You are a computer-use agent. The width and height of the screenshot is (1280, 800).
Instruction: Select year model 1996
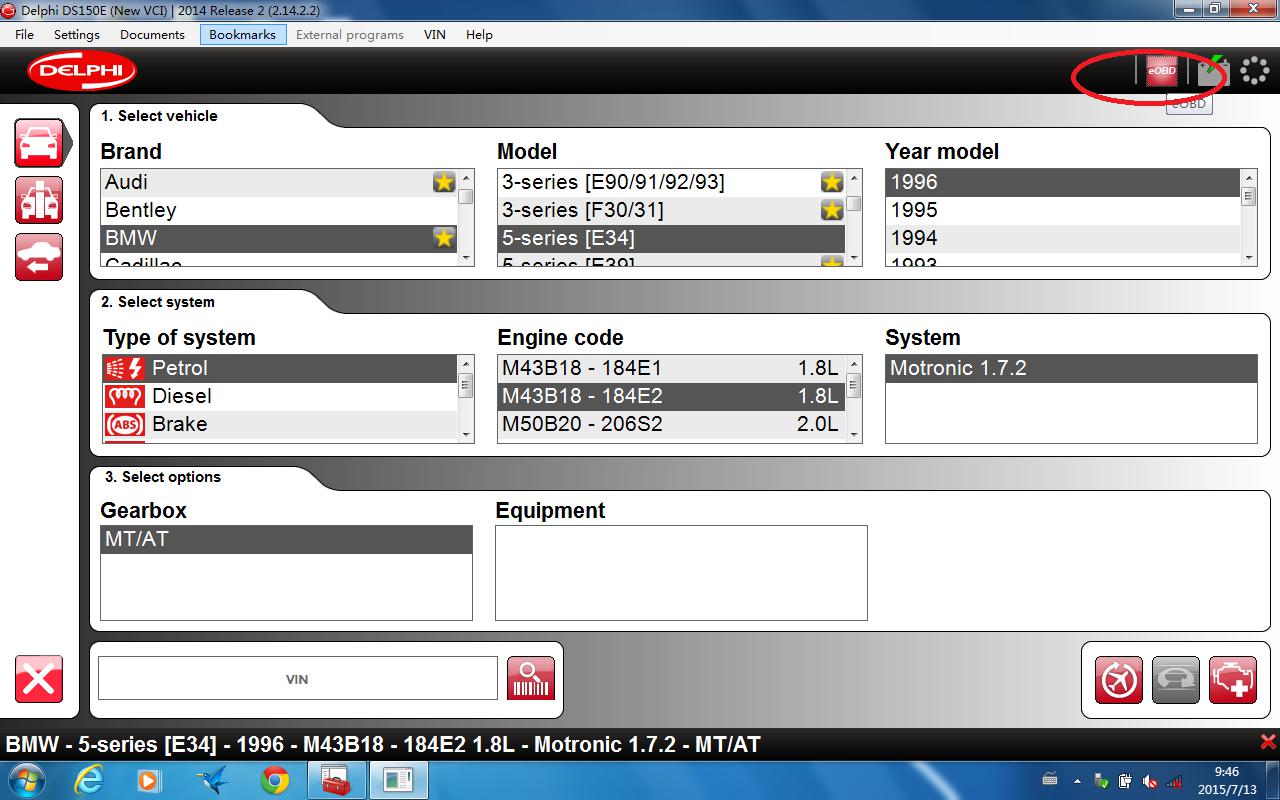coord(1063,182)
